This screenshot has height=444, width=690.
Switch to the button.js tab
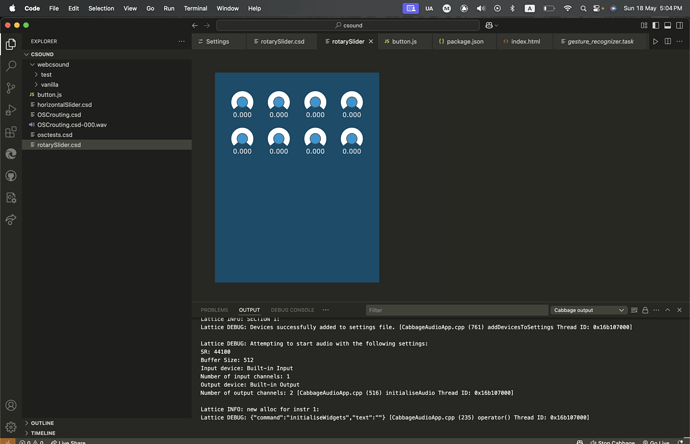[404, 41]
